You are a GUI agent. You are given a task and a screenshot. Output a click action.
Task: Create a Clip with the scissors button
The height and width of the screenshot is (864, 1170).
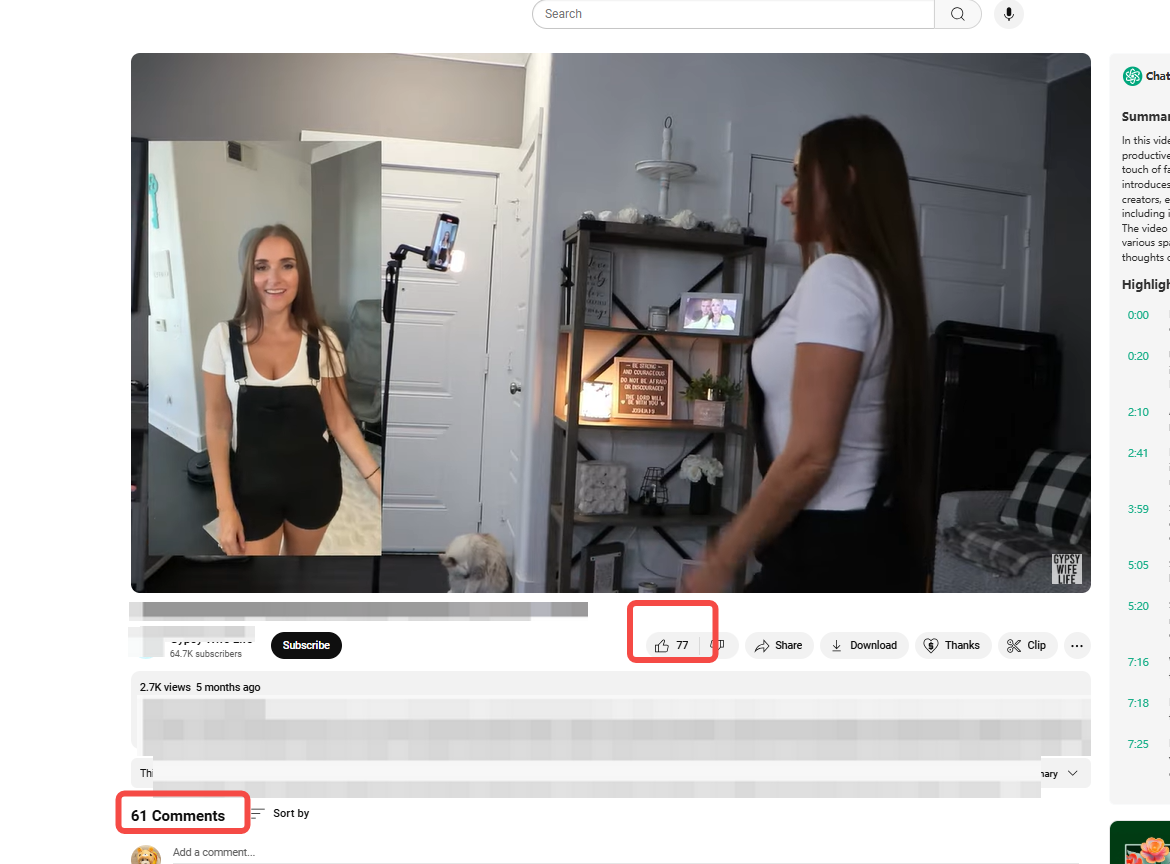click(x=1026, y=646)
